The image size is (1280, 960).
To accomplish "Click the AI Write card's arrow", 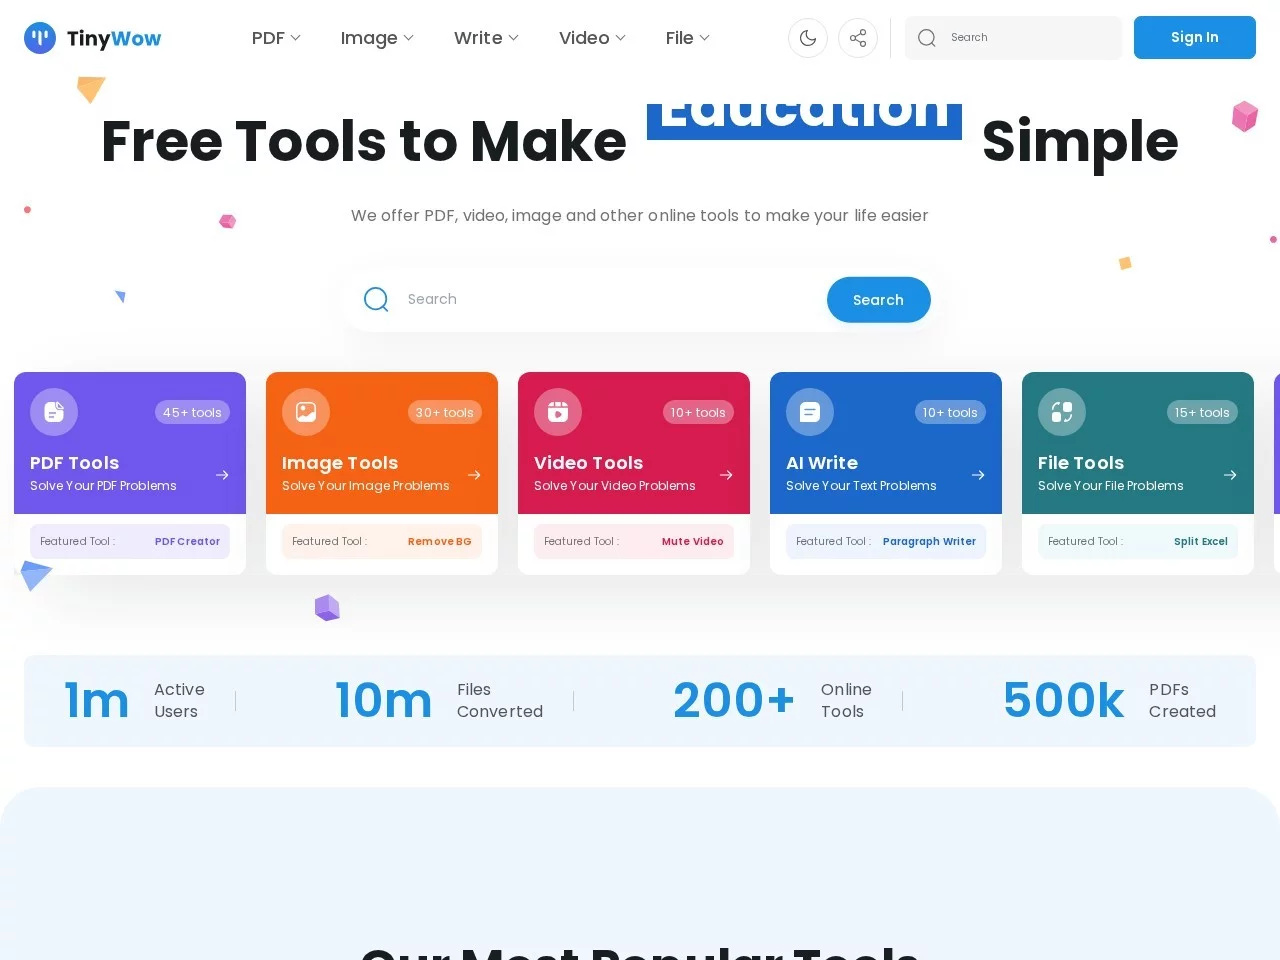I will (x=978, y=475).
